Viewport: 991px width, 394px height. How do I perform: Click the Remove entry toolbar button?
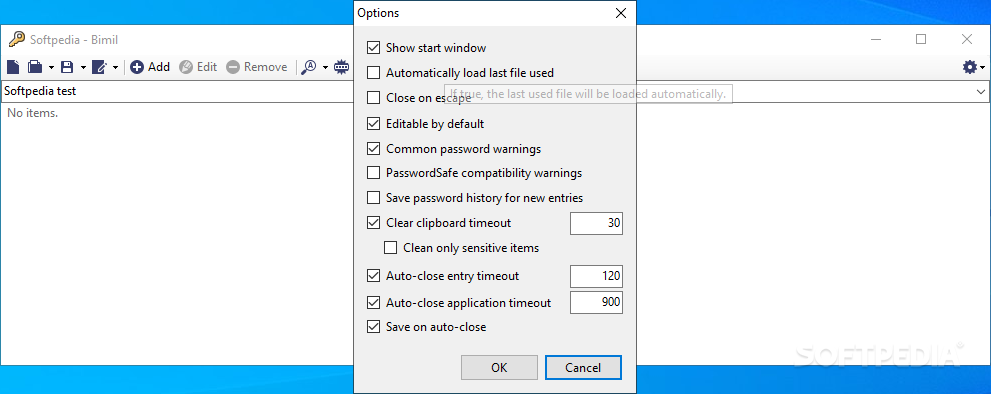257,66
